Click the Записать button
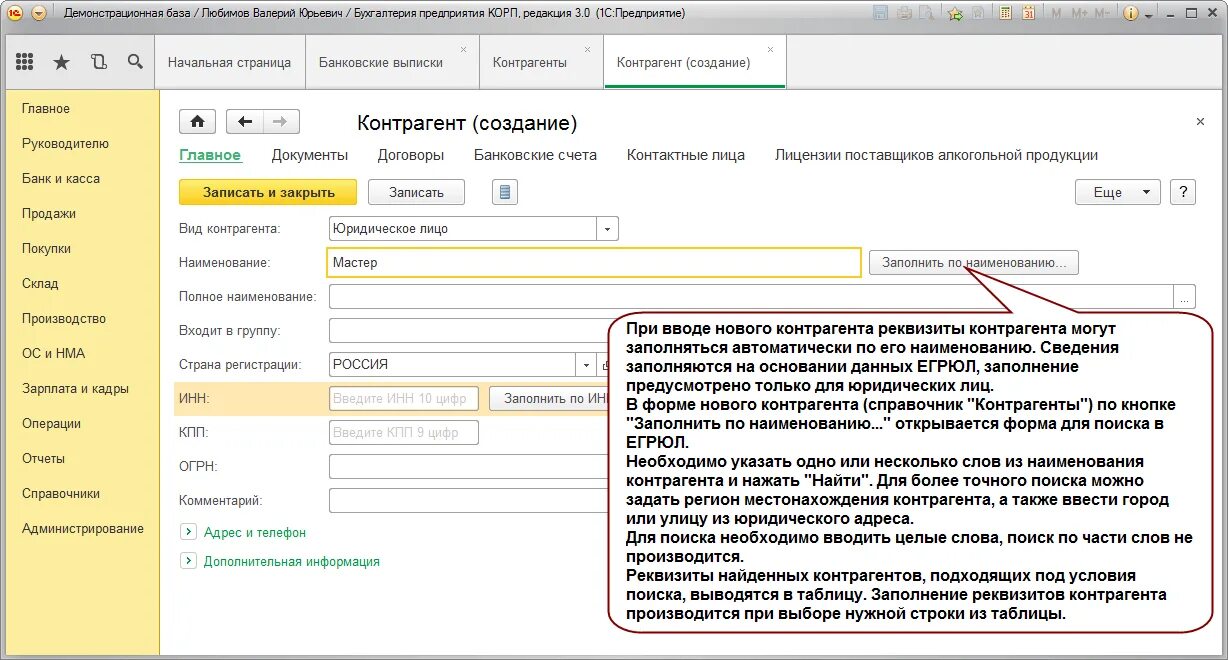Screen dimensions: 1228x660 click(x=416, y=192)
